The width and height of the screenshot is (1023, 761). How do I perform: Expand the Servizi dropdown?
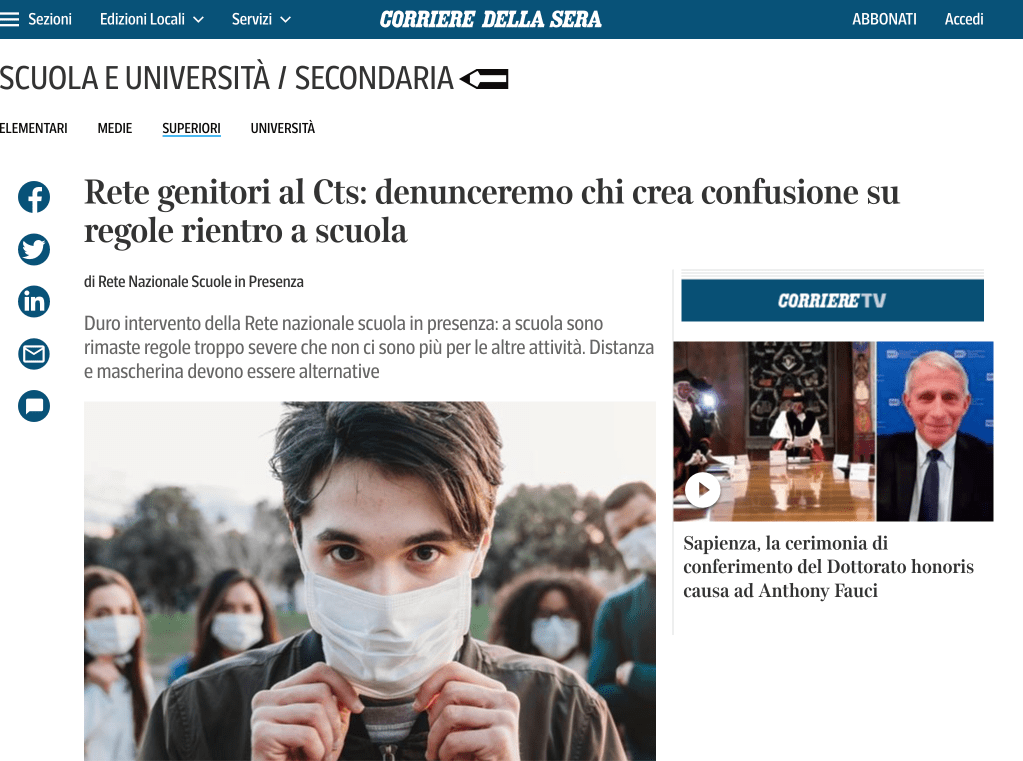(x=261, y=20)
